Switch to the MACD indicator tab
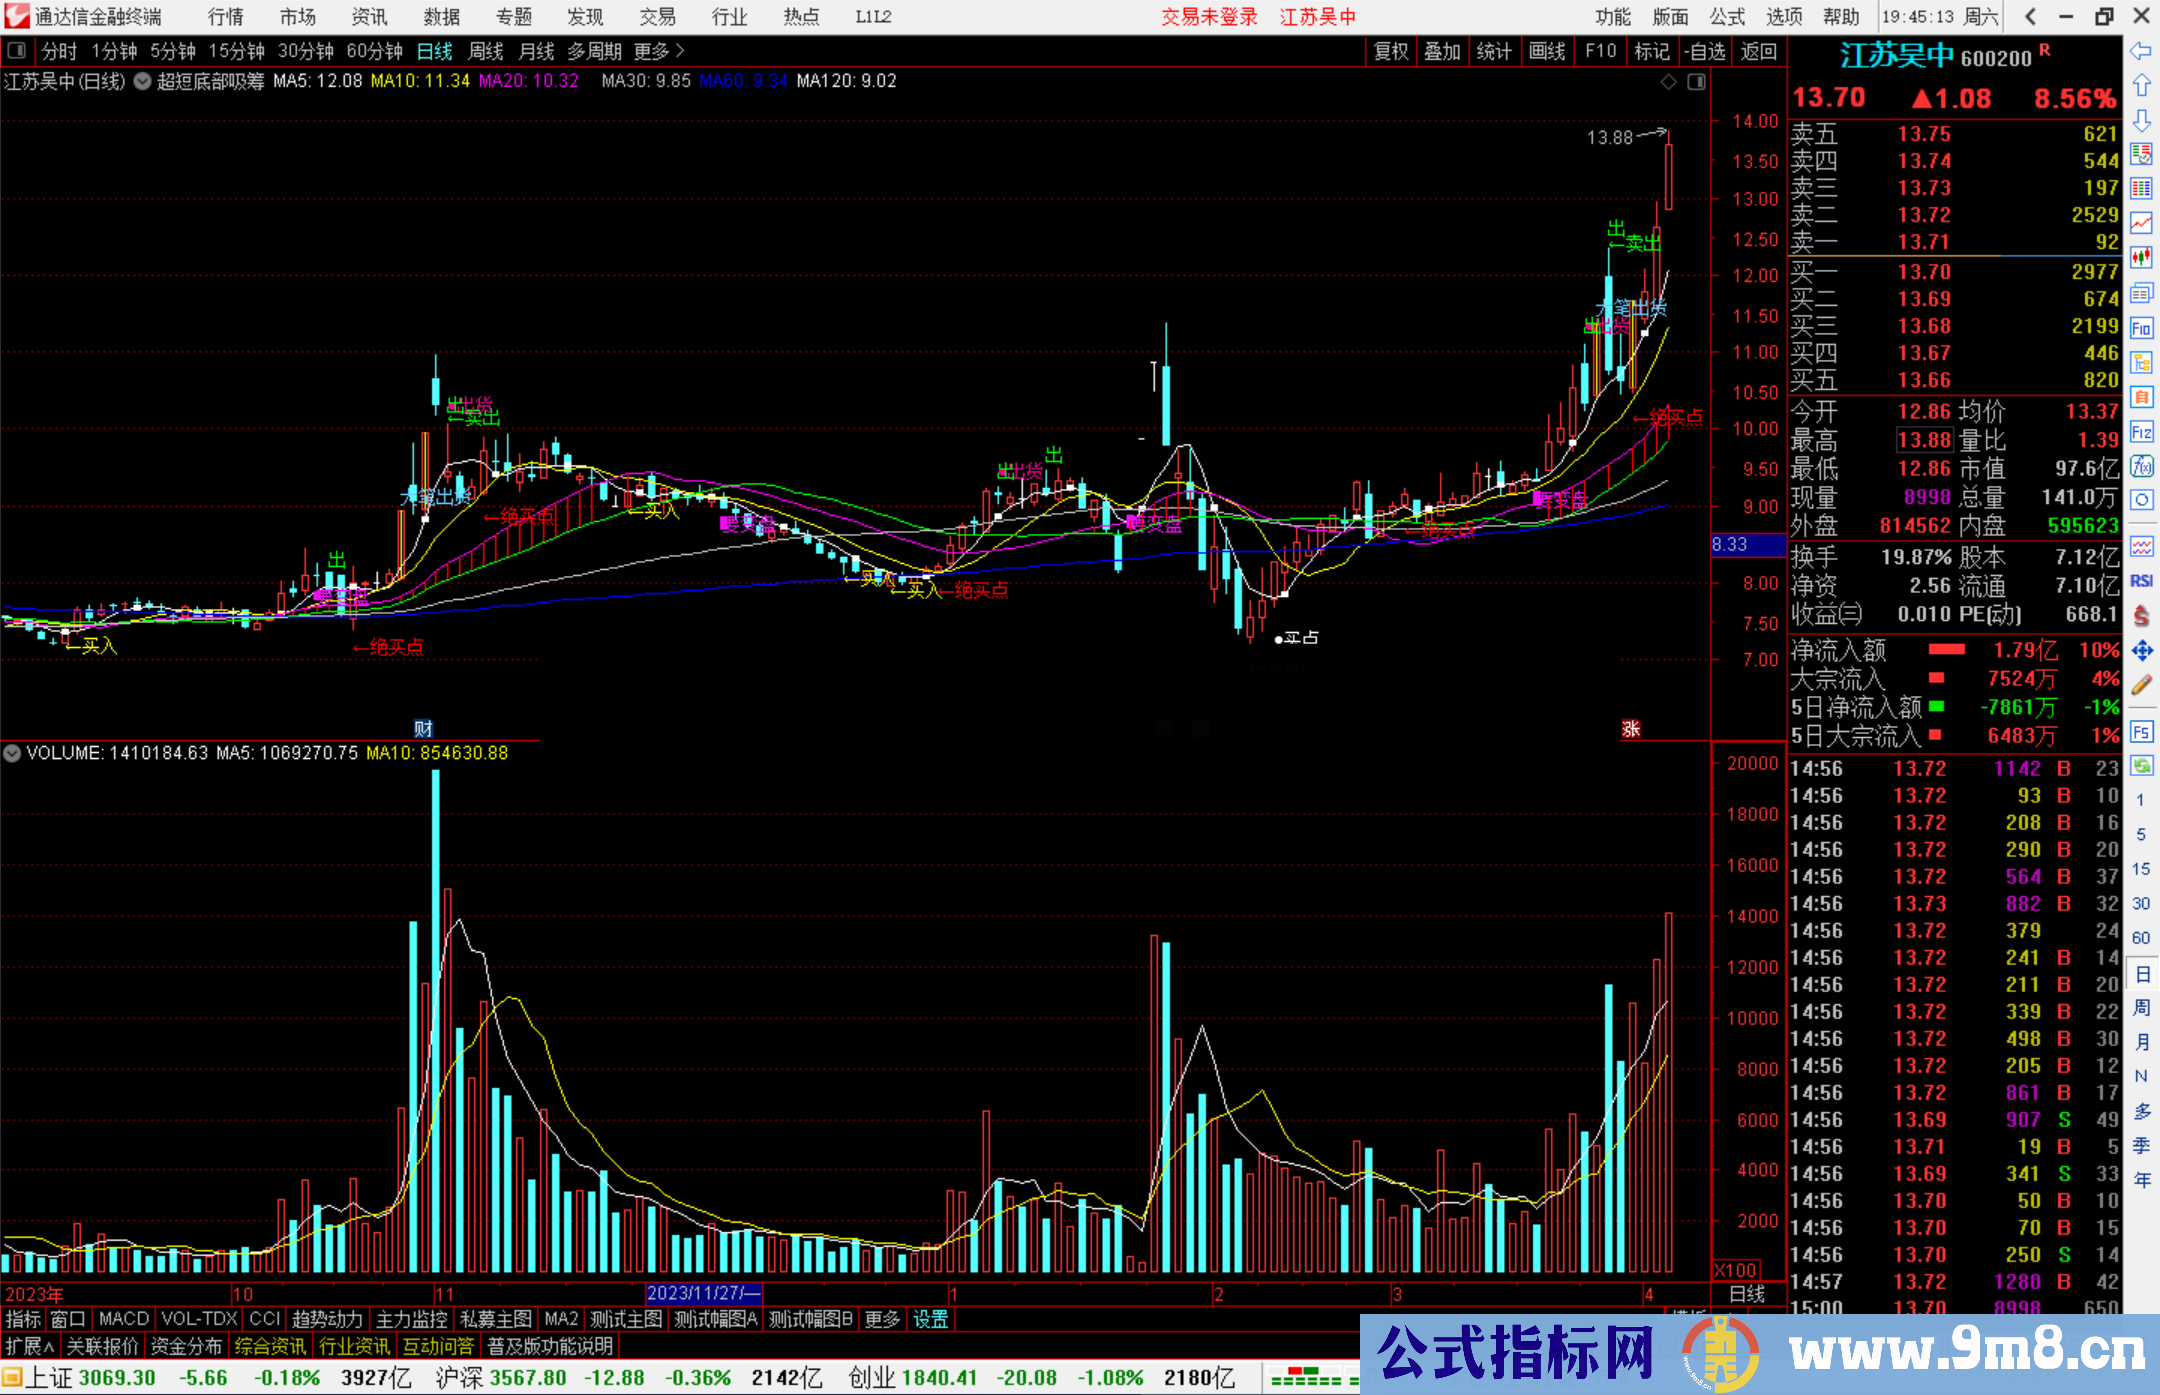The image size is (2160, 1395). 123,1319
